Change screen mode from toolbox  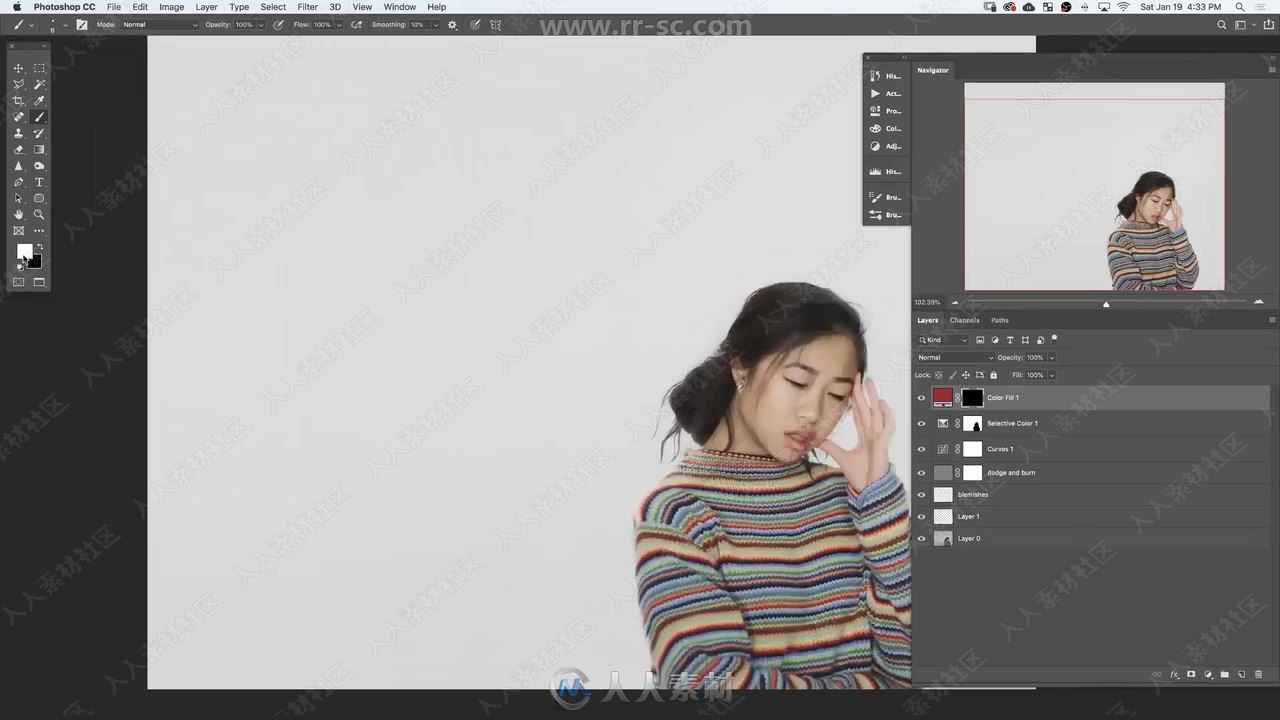(x=39, y=282)
